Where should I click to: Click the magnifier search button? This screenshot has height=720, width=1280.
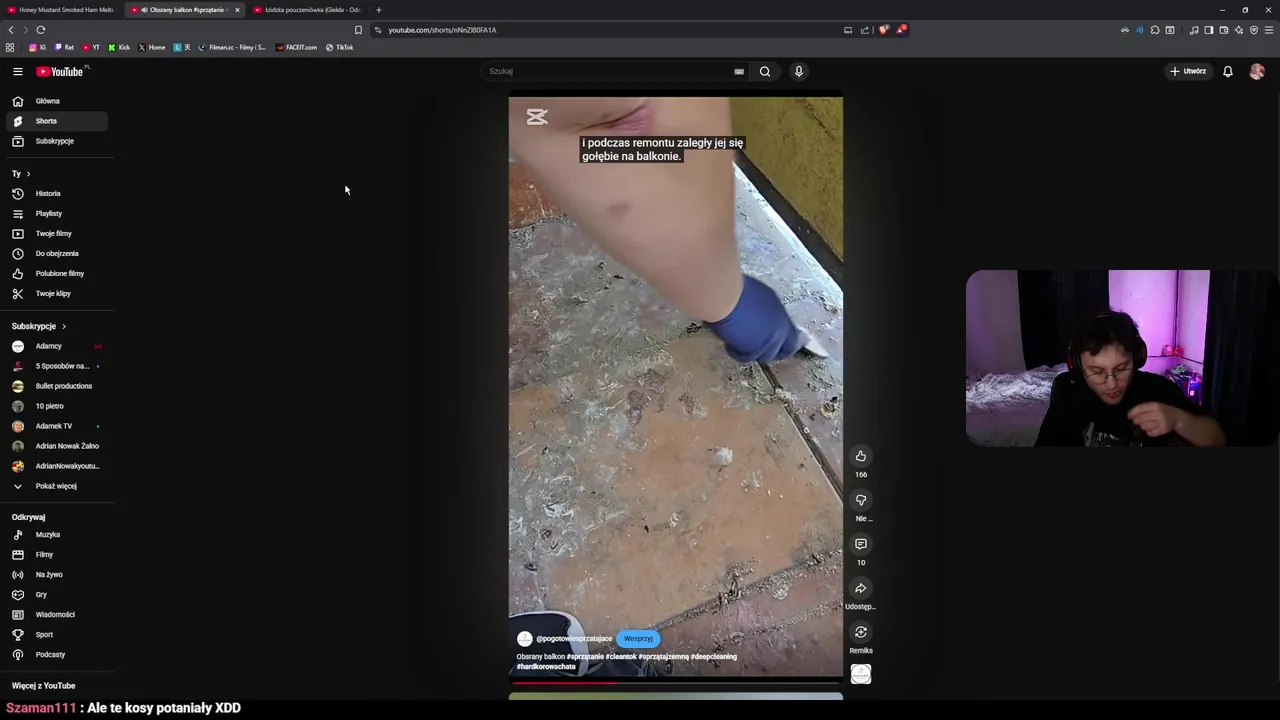pyautogui.click(x=765, y=72)
